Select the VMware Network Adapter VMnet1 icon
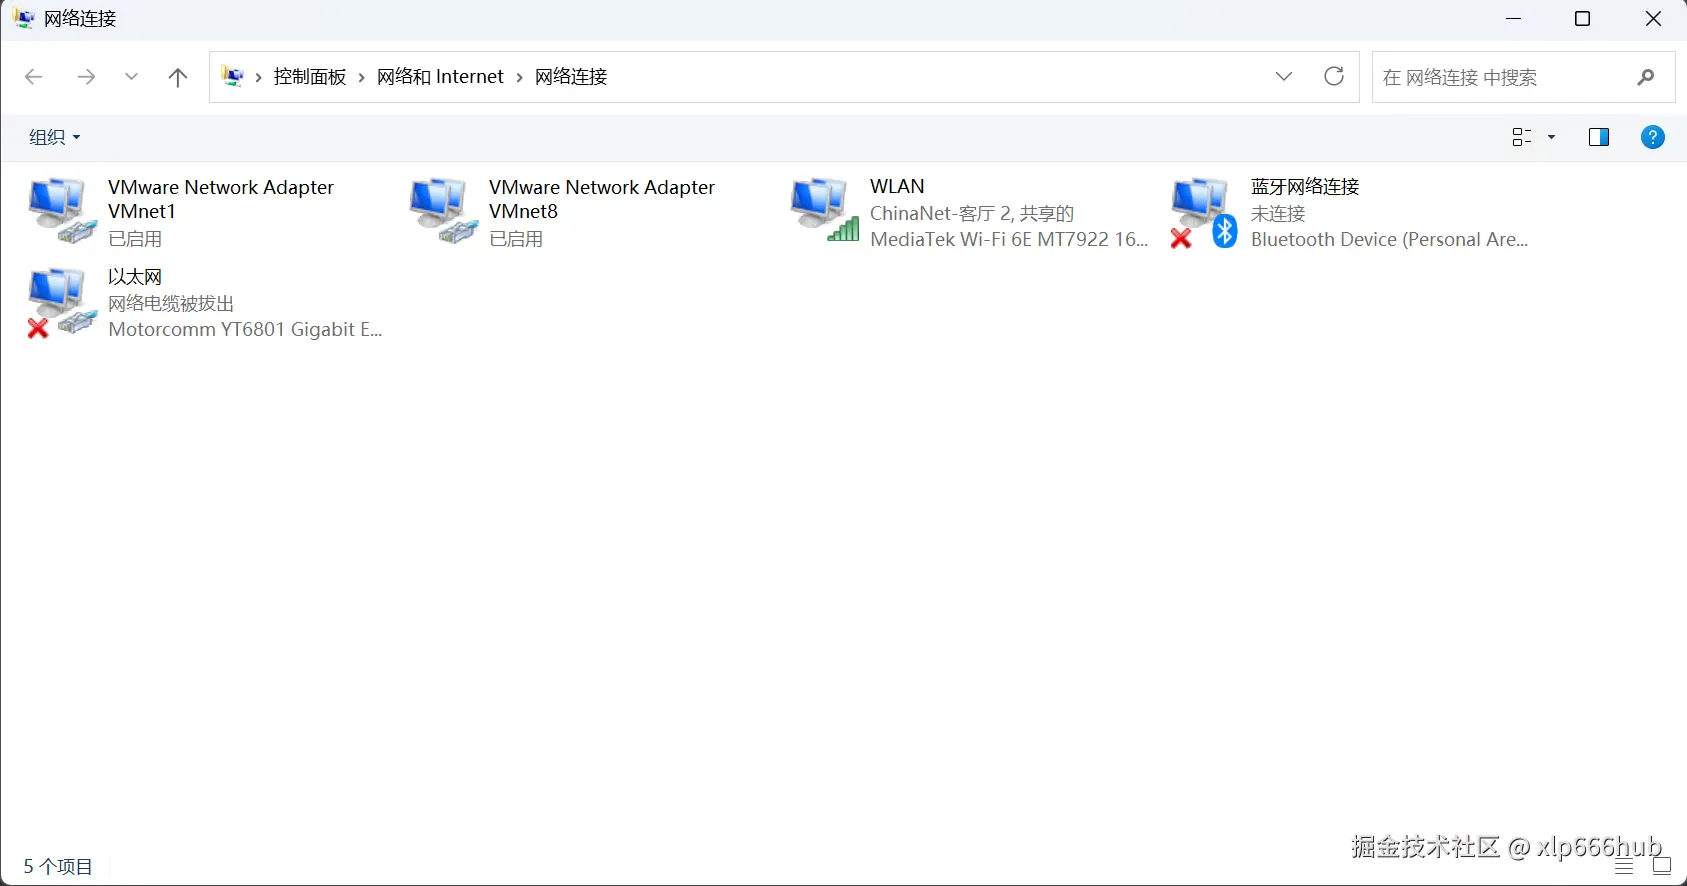 (62, 211)
